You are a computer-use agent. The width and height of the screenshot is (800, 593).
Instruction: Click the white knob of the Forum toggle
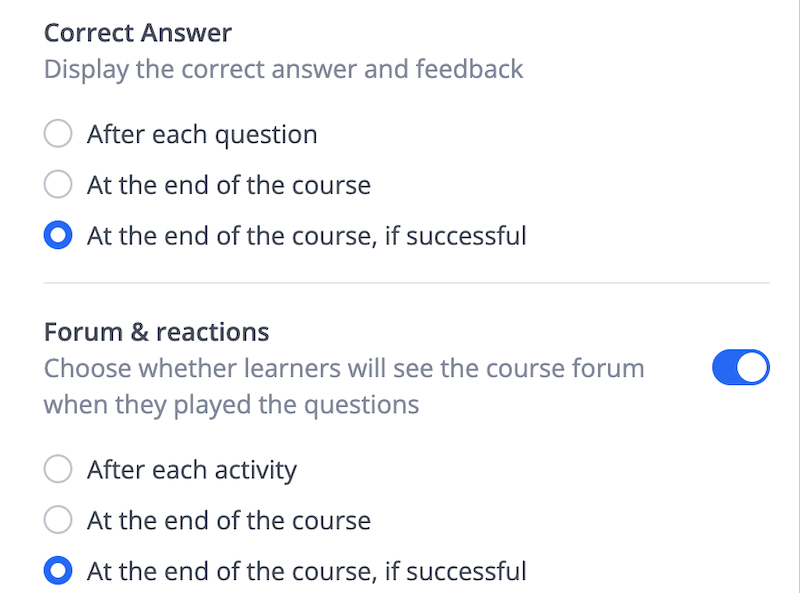click(x=753, y=368)
